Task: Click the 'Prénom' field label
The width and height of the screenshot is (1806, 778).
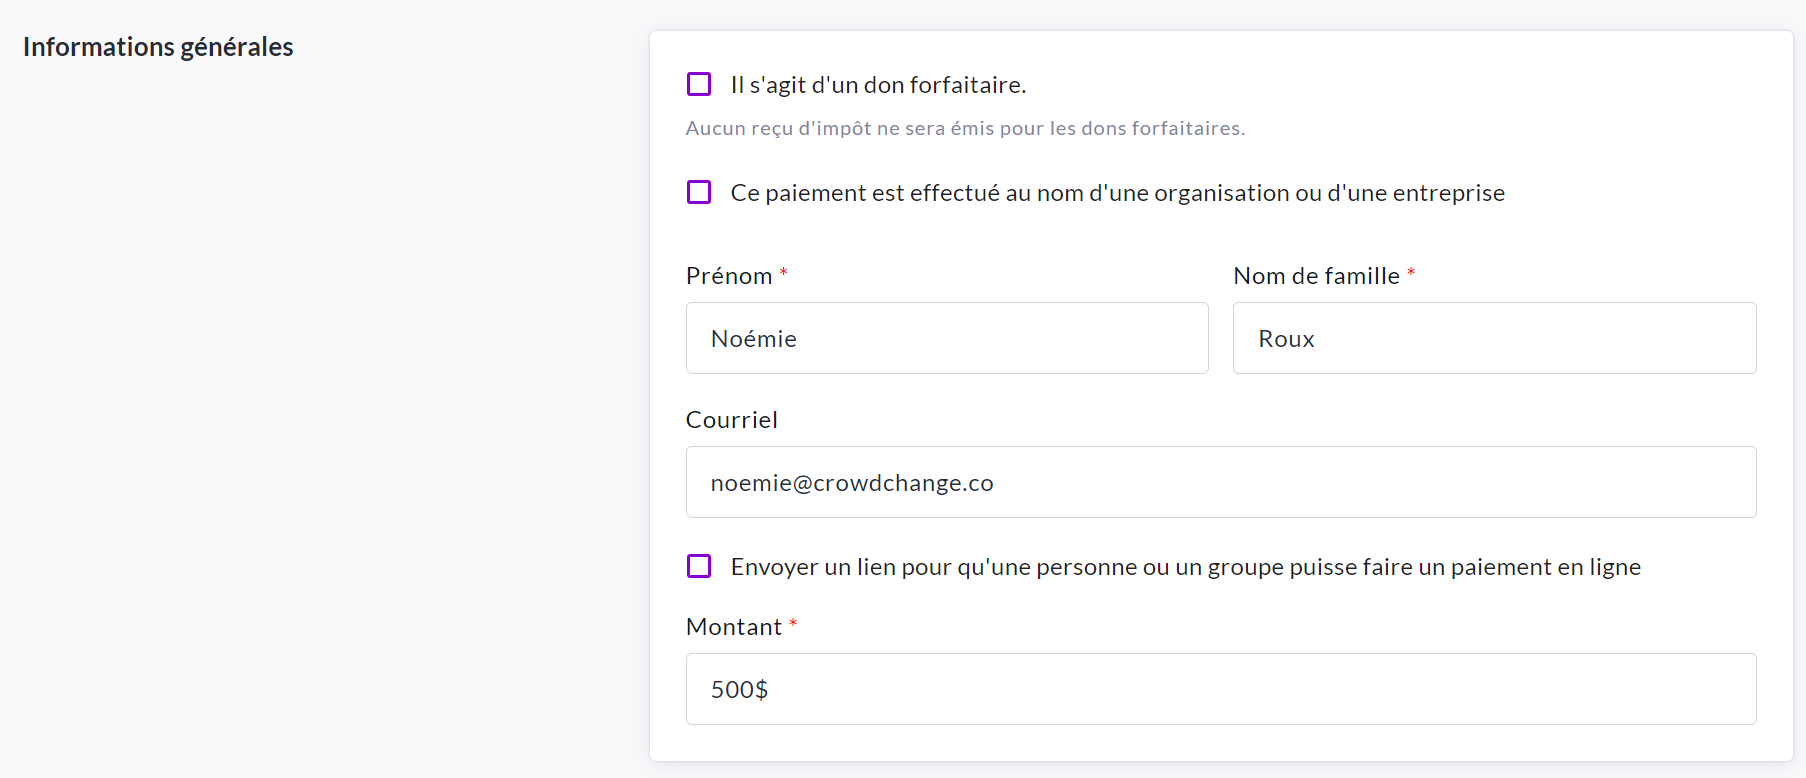Action: pyautogui.click(x=729, y=276)
